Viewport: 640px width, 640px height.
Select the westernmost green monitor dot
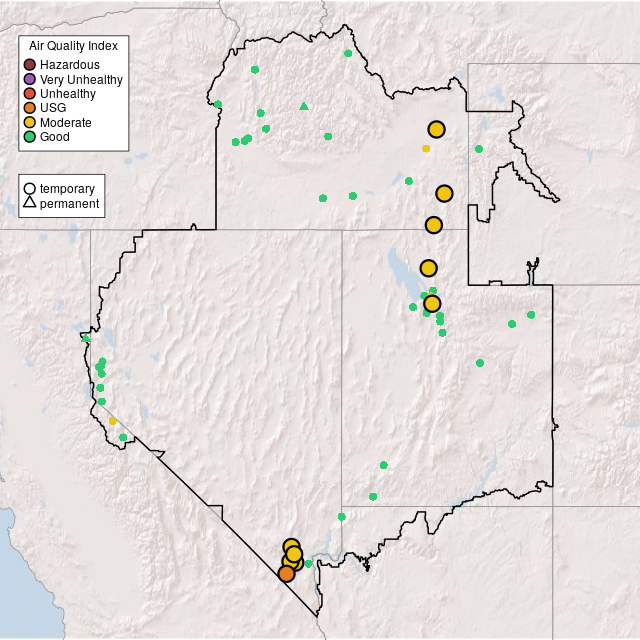85,338
